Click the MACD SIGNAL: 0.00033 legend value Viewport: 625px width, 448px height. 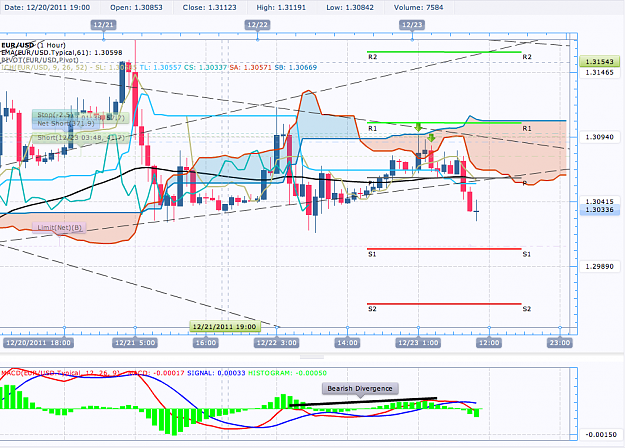click(216, 373)
